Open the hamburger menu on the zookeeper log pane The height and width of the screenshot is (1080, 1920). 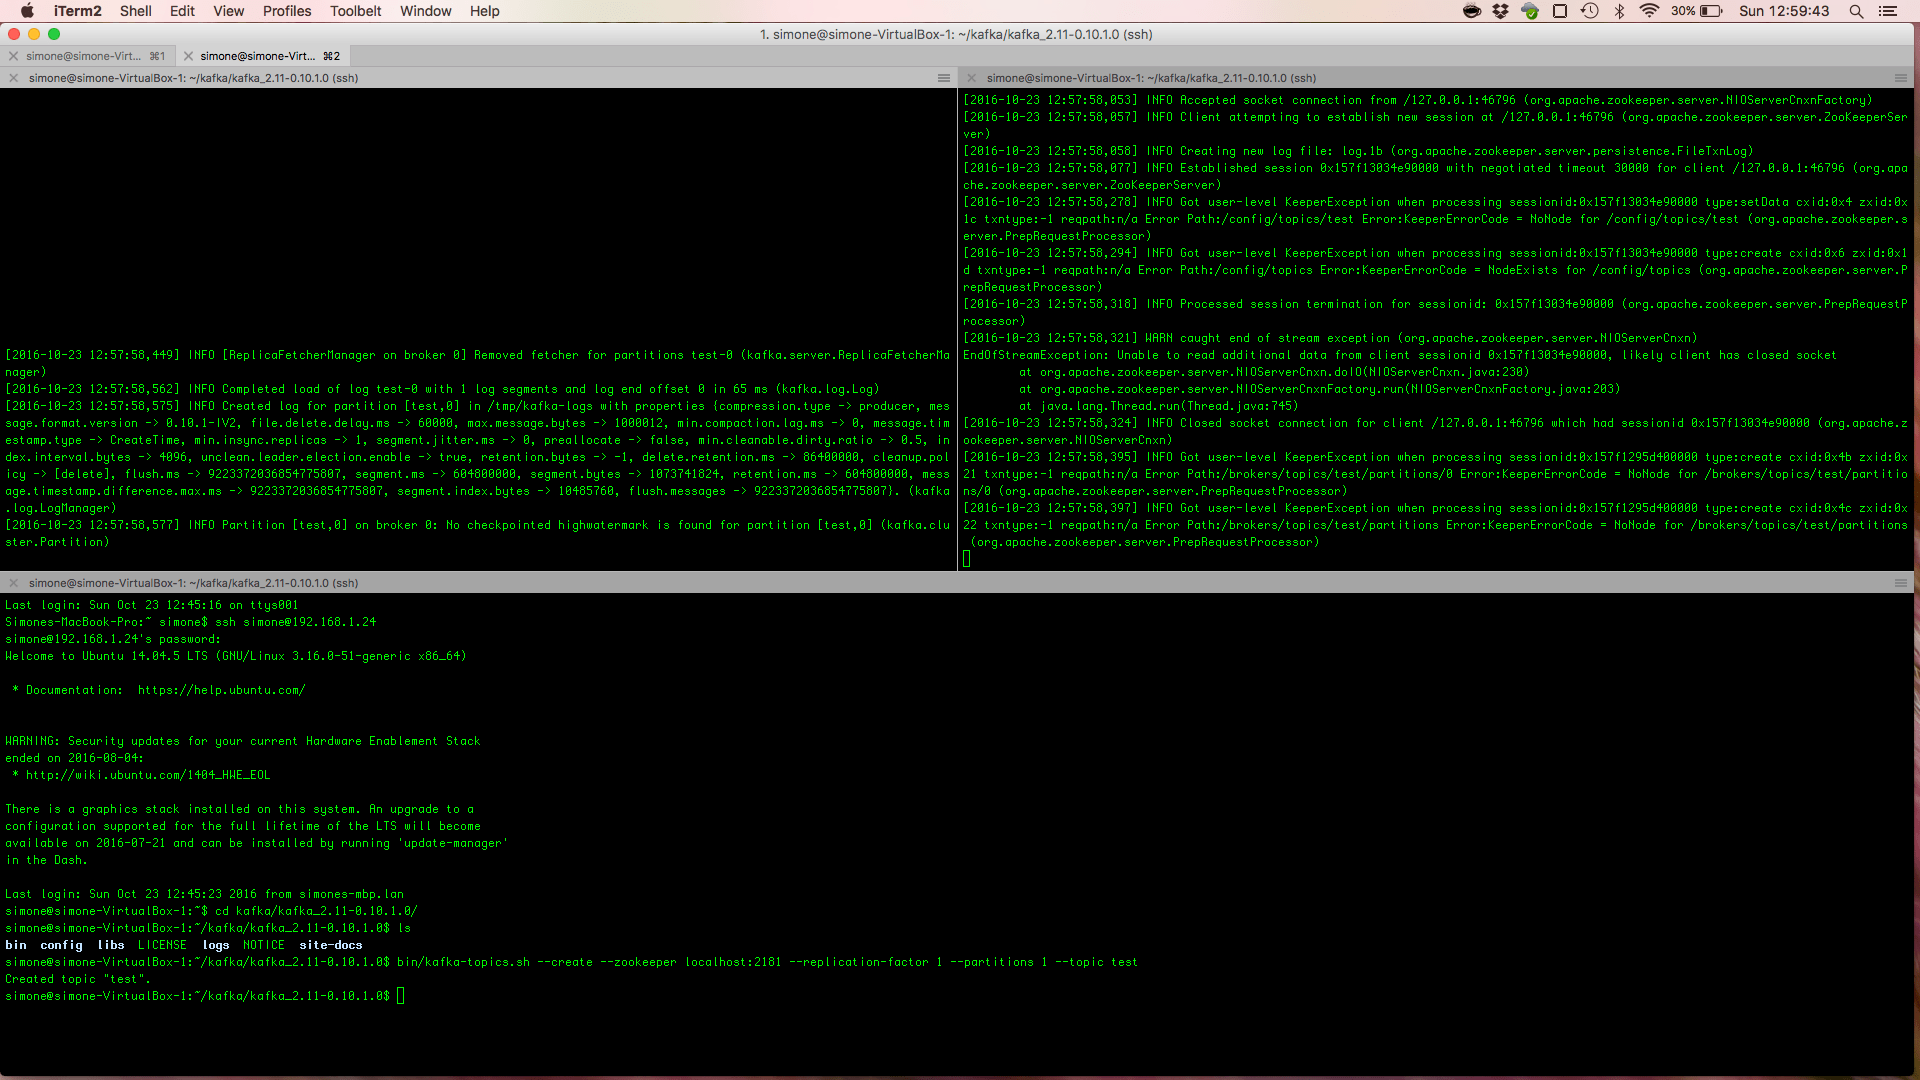click(1899, 78)
